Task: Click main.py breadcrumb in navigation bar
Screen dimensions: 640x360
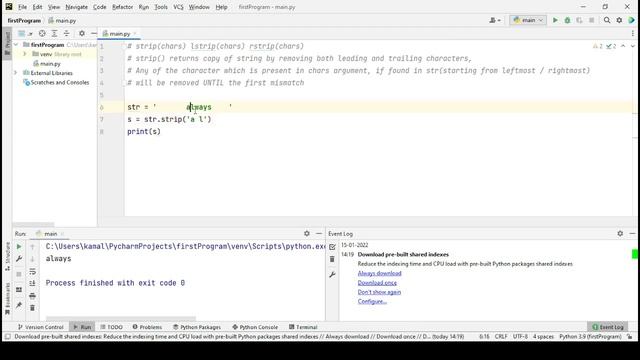Action: [62, 20]
